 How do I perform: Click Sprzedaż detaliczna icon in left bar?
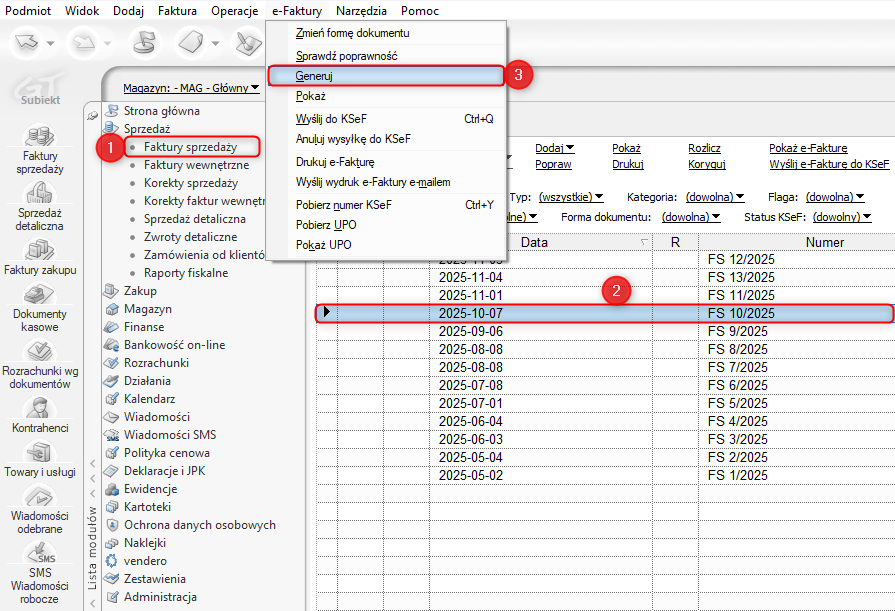tap(40, 192)
